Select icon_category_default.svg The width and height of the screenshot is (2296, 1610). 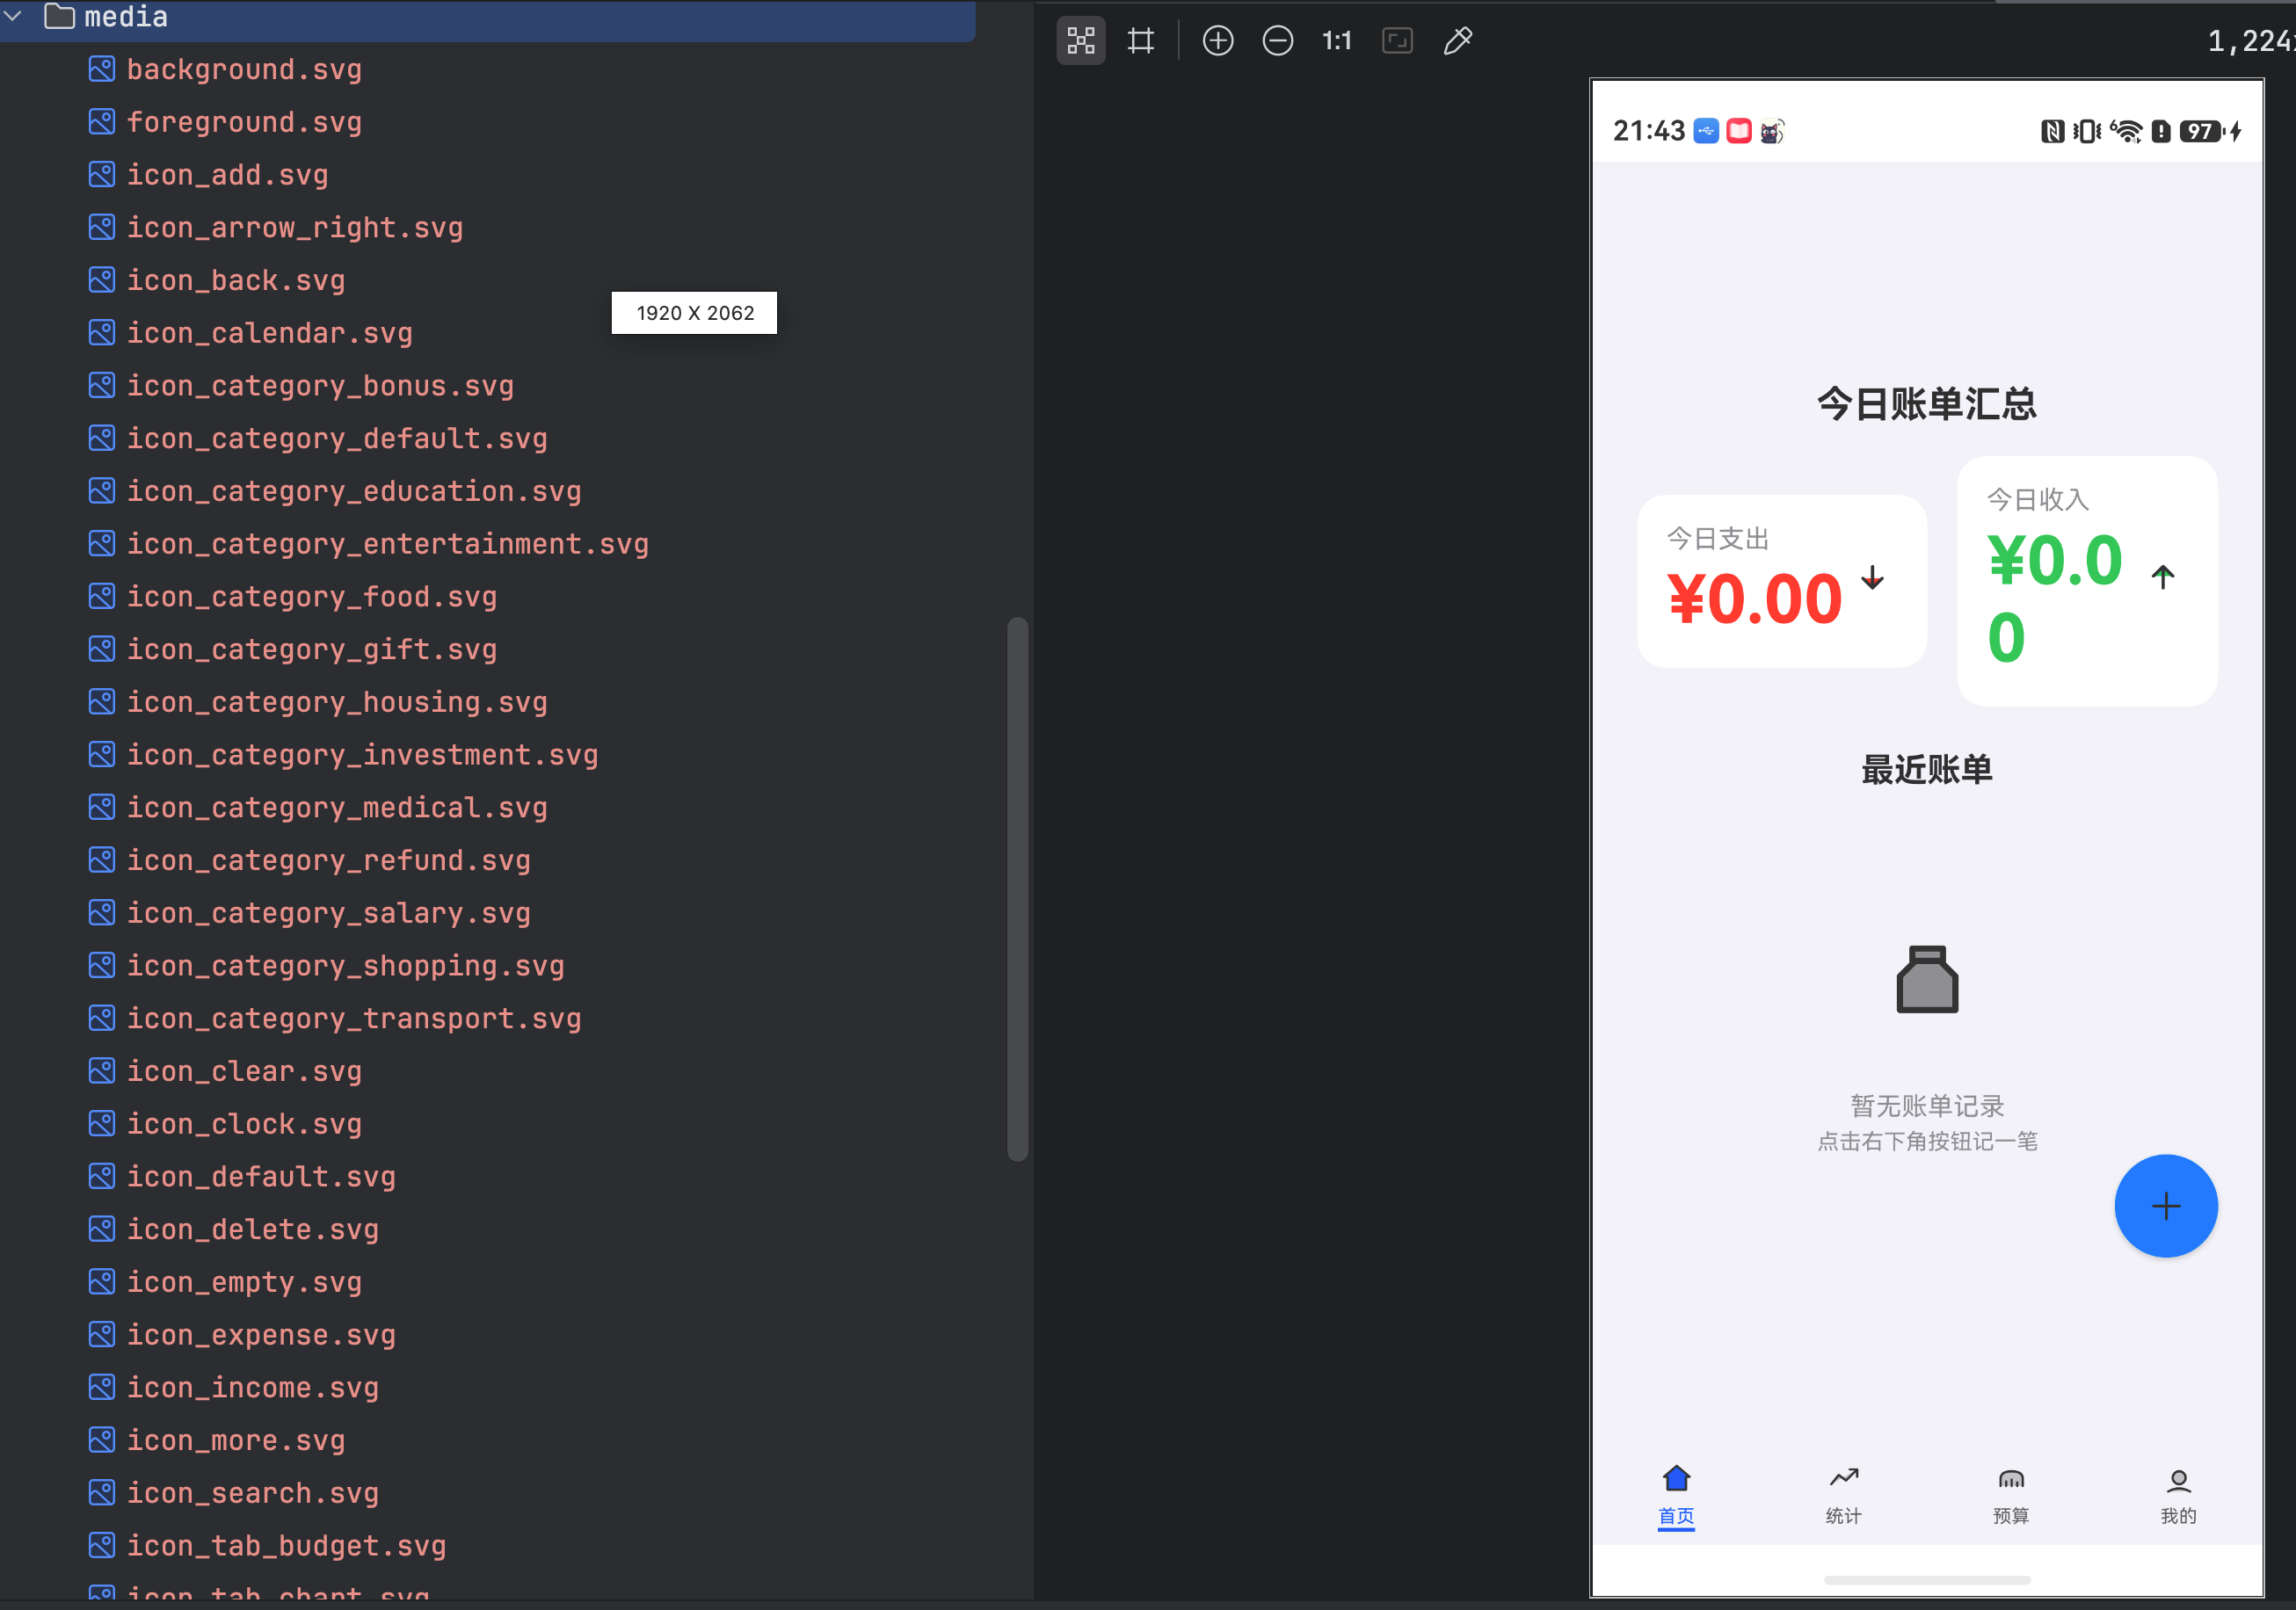(336, 438)
